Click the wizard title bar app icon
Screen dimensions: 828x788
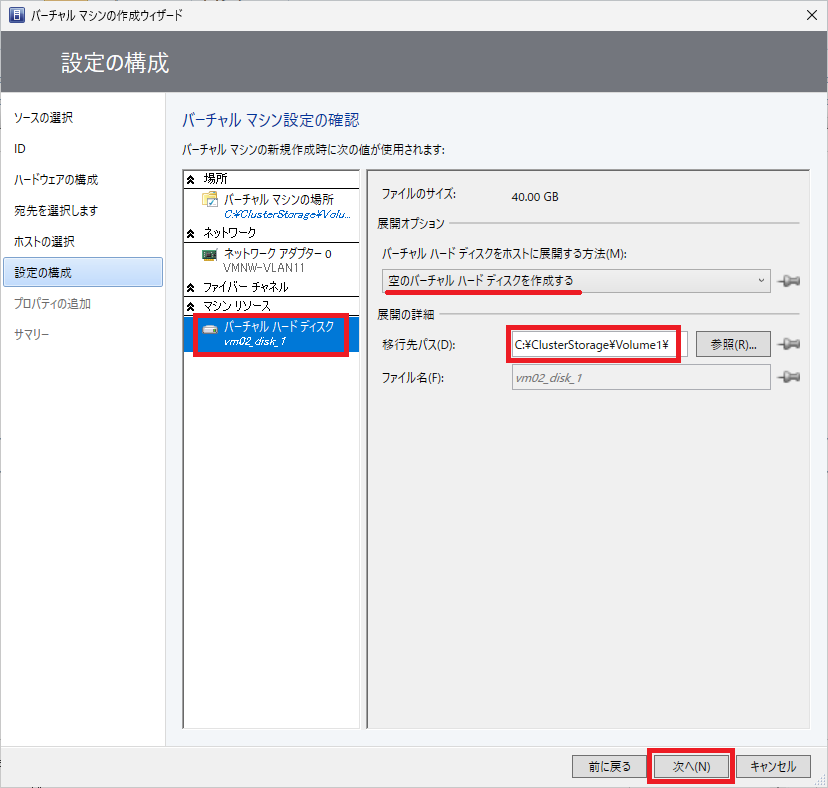(17, 15)
